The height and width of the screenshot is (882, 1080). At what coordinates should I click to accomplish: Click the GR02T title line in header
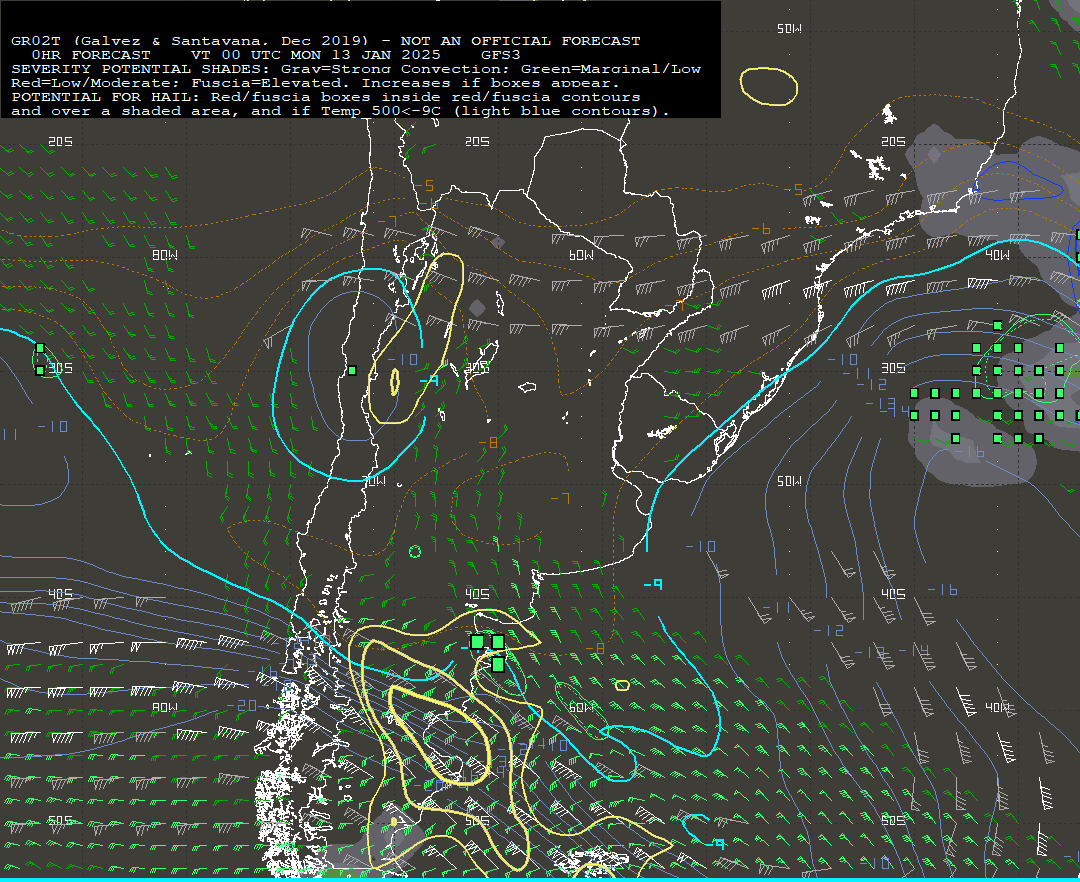326,41
